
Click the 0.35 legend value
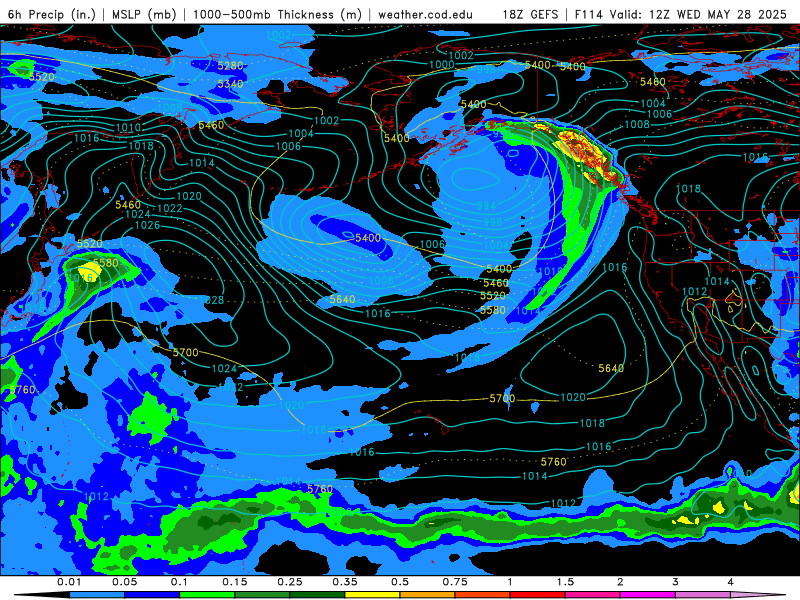[345, 582]
